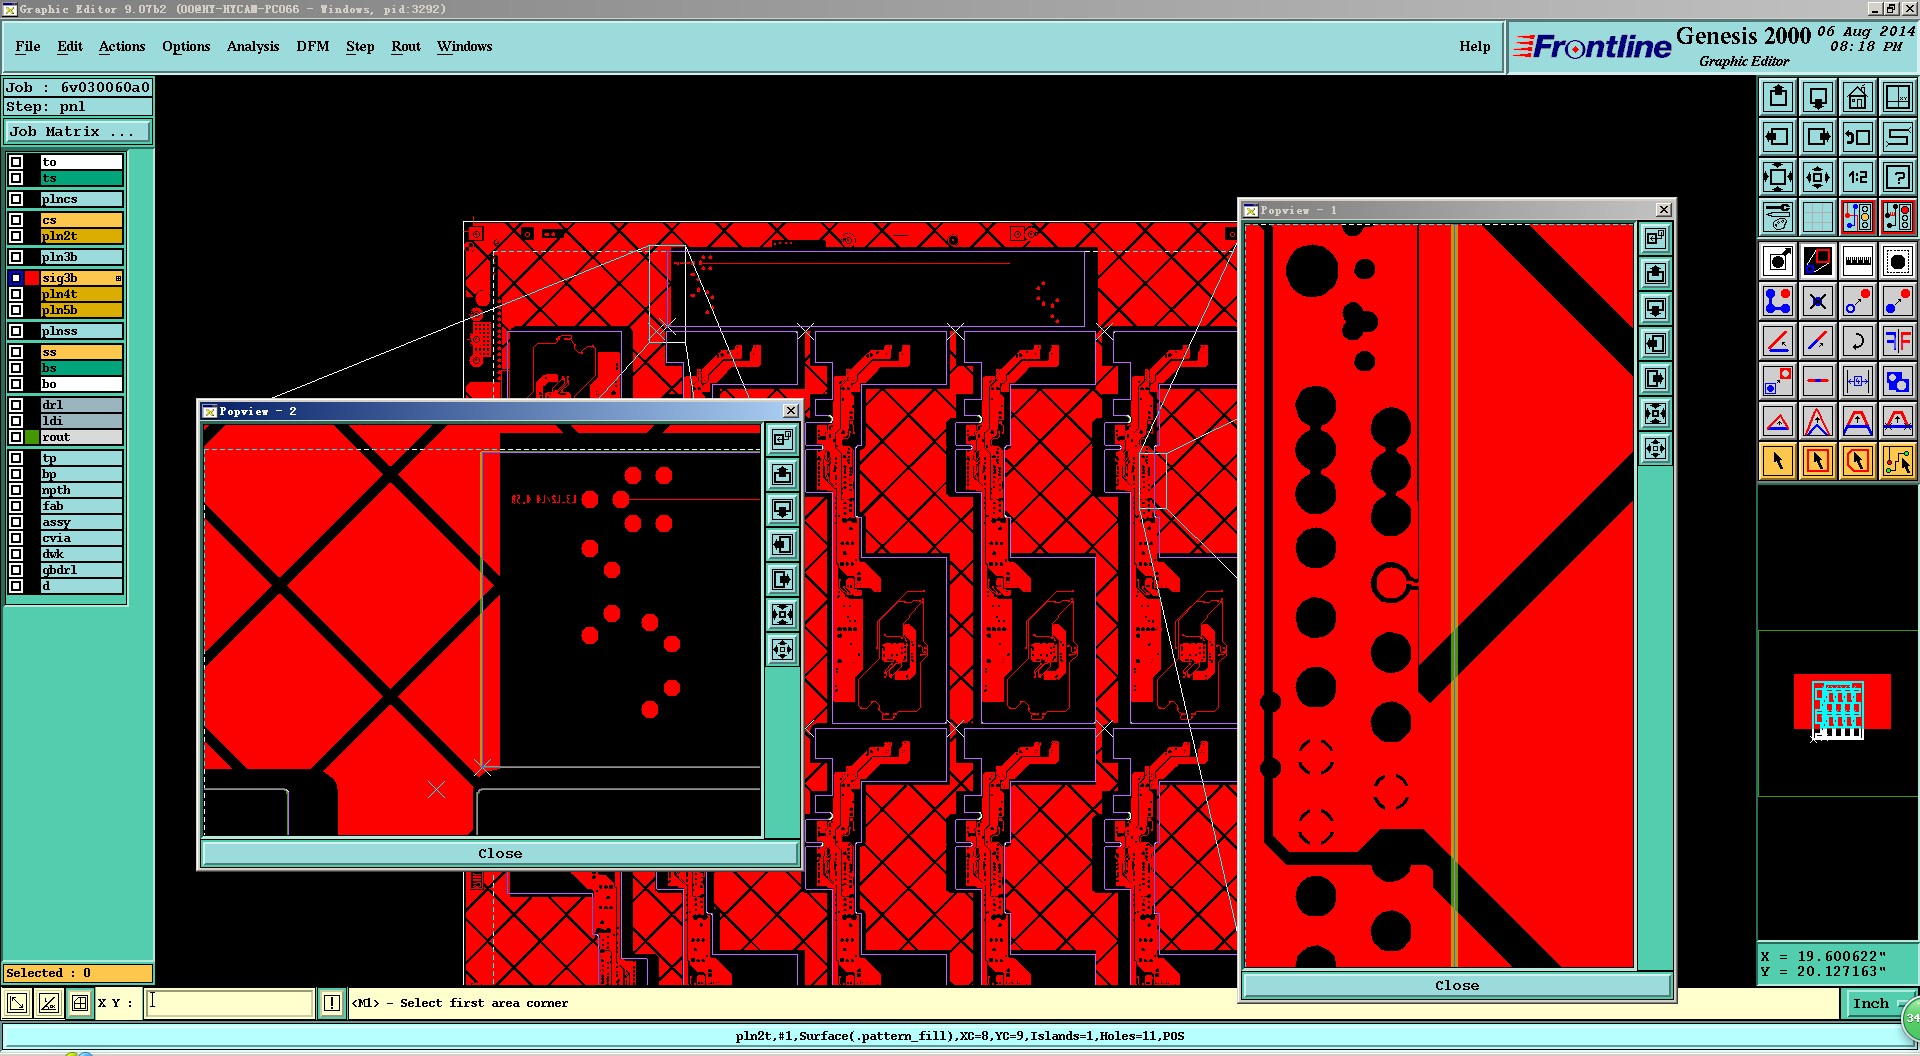
Task: Click the small marker on the sig3b row
Action: coord(118,278)
